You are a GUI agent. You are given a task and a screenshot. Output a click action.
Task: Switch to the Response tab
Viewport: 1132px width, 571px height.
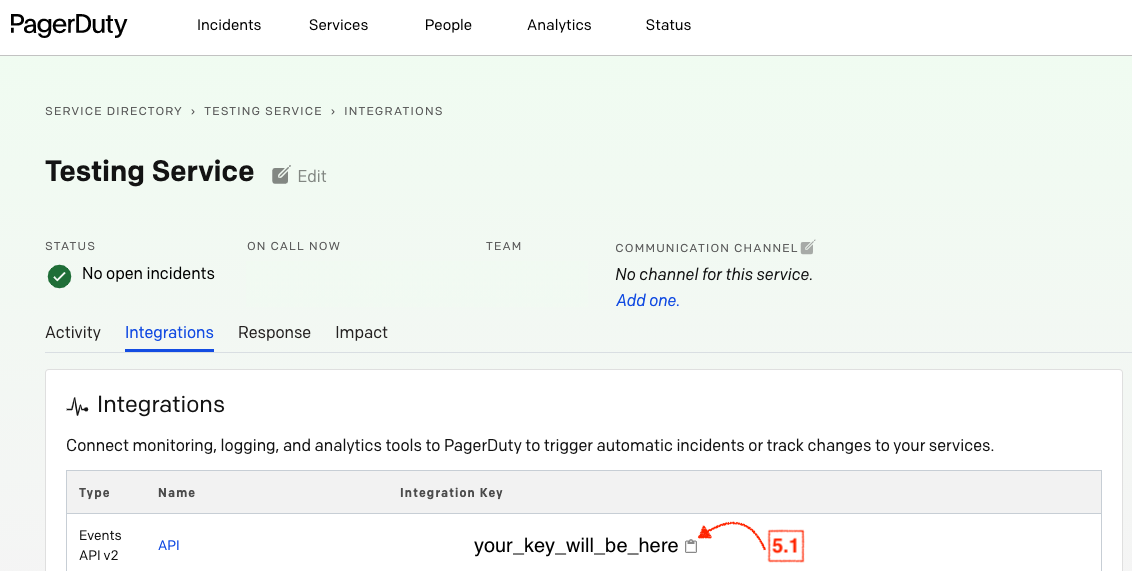tap(274, 333)
